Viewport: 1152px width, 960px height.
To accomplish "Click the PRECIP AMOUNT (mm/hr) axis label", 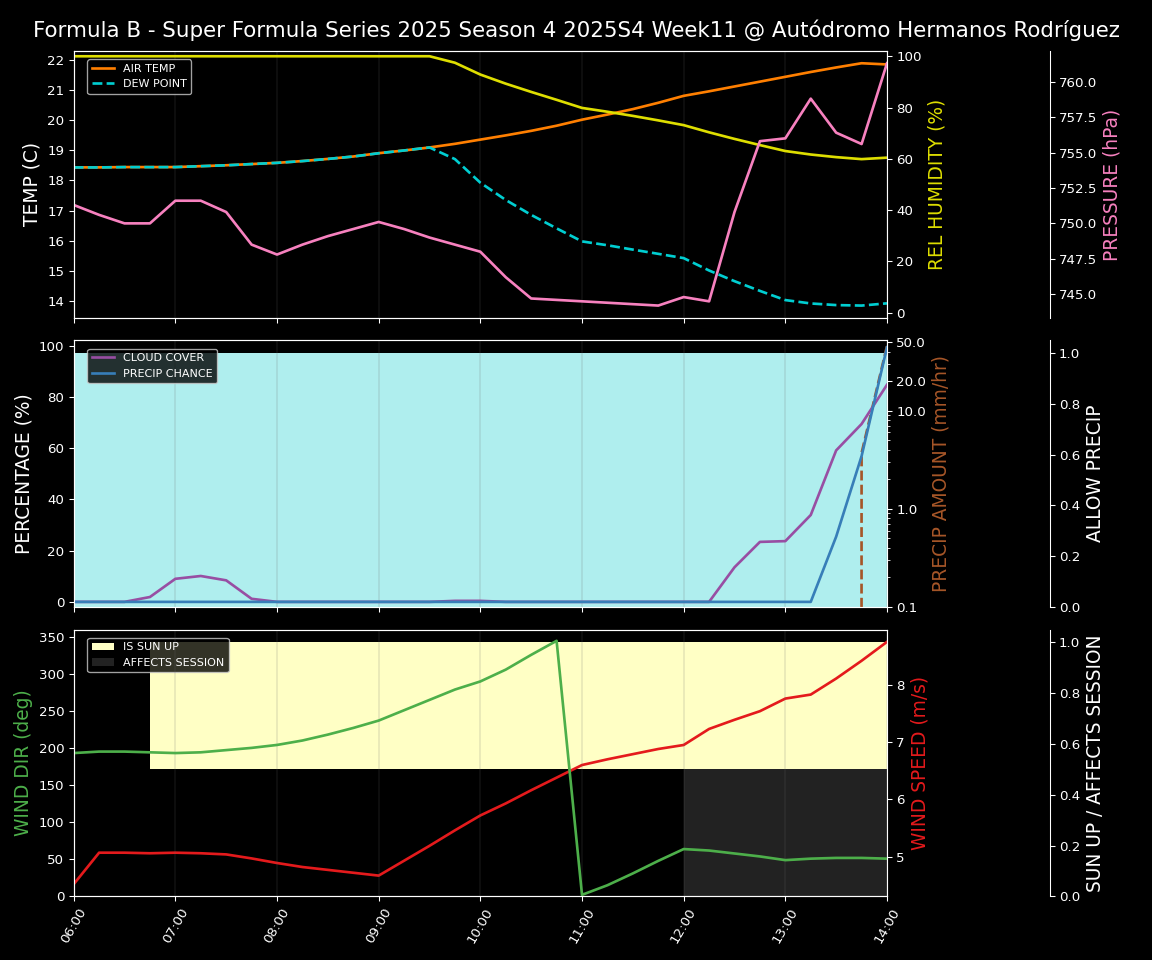I will coord(940,474).
